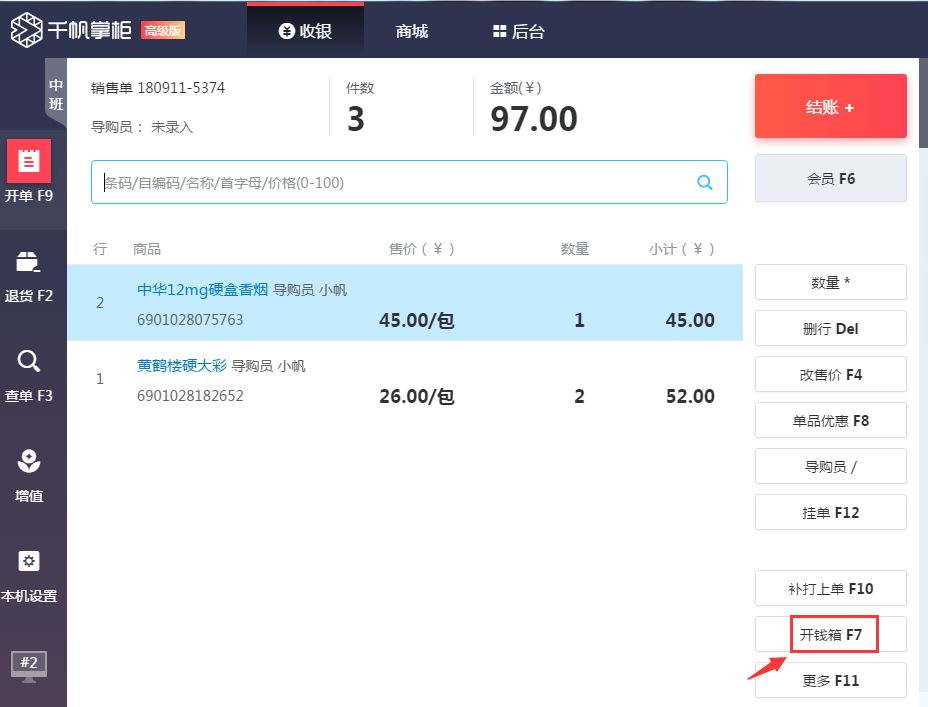Screen dimensions: 928x707
Task: Focus the barcode/name search input field
Action: (x=409, y=182)
